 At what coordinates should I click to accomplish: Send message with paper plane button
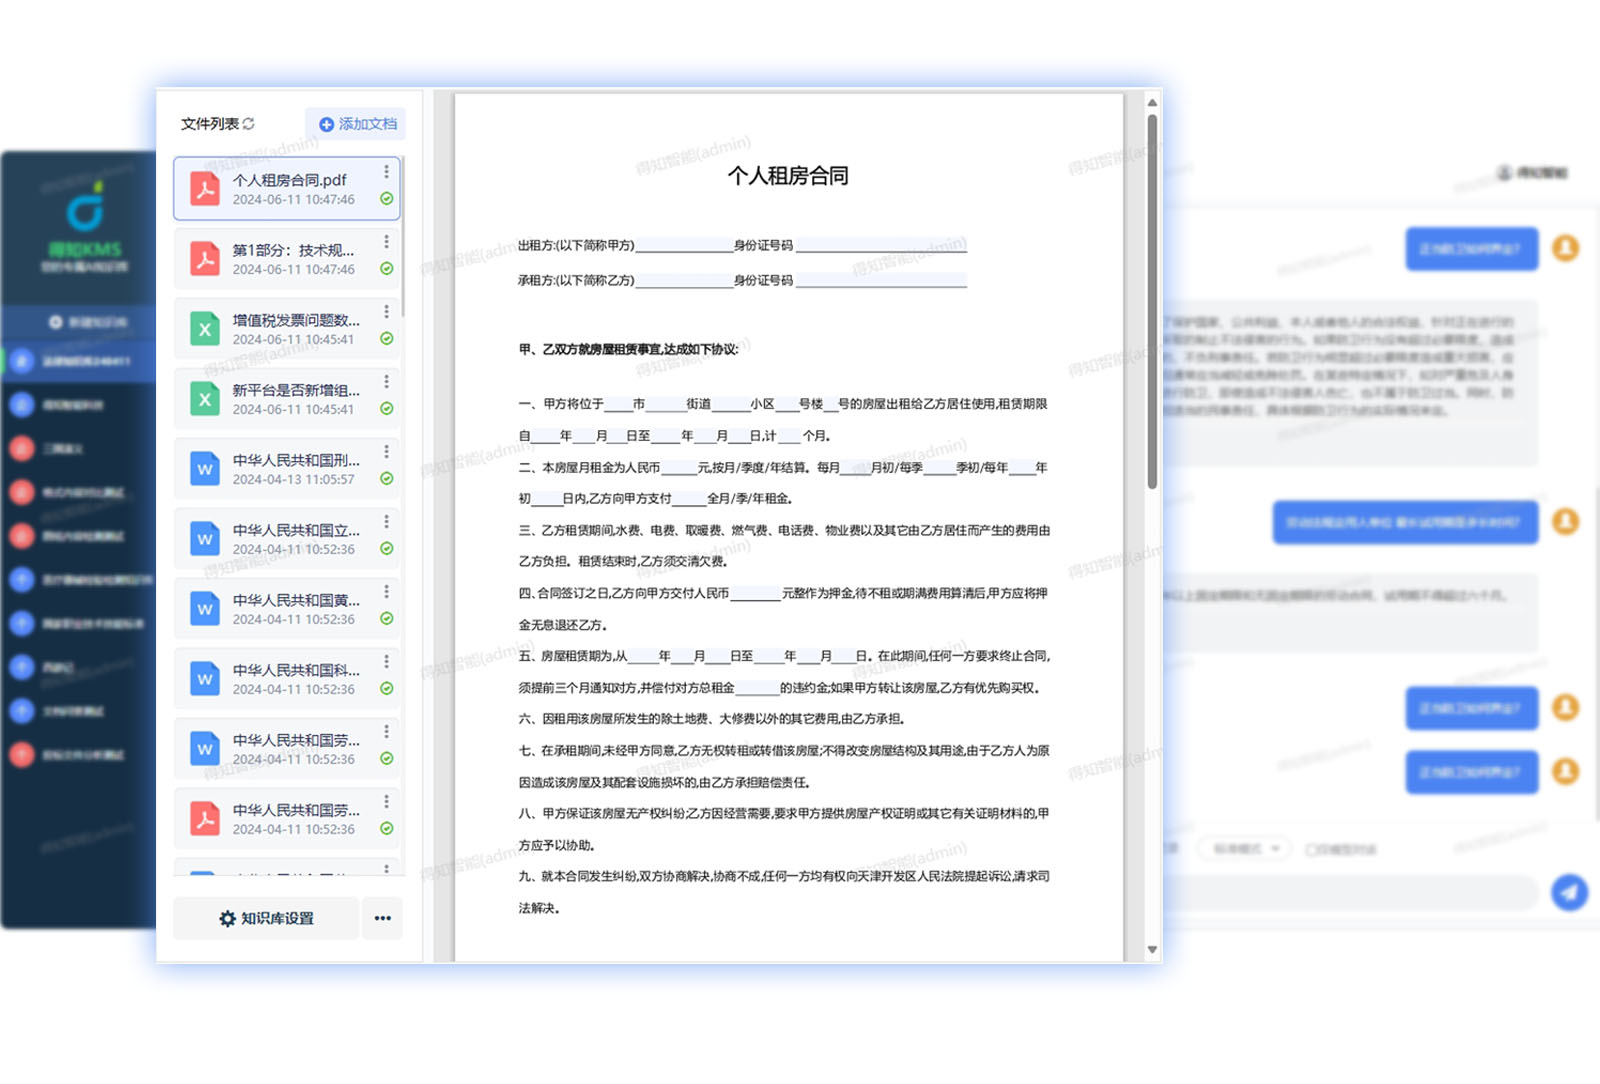pyautogui.click(x=1569, y=892)
